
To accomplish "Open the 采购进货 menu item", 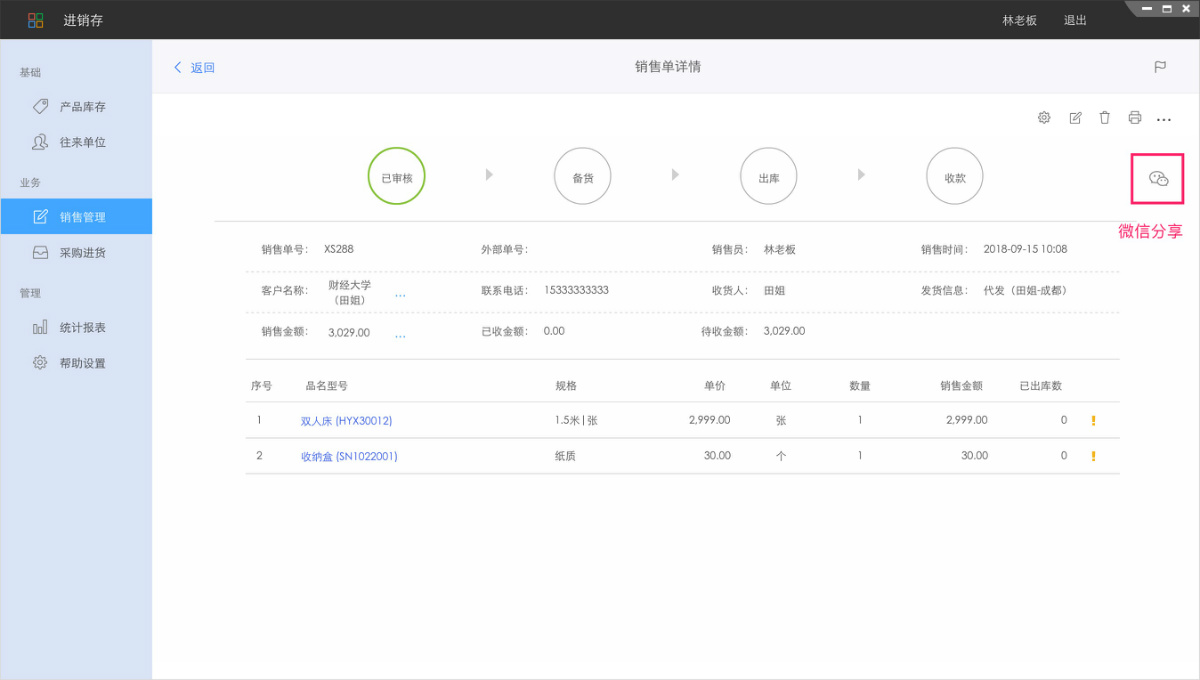I will click(x=76, y=252).
